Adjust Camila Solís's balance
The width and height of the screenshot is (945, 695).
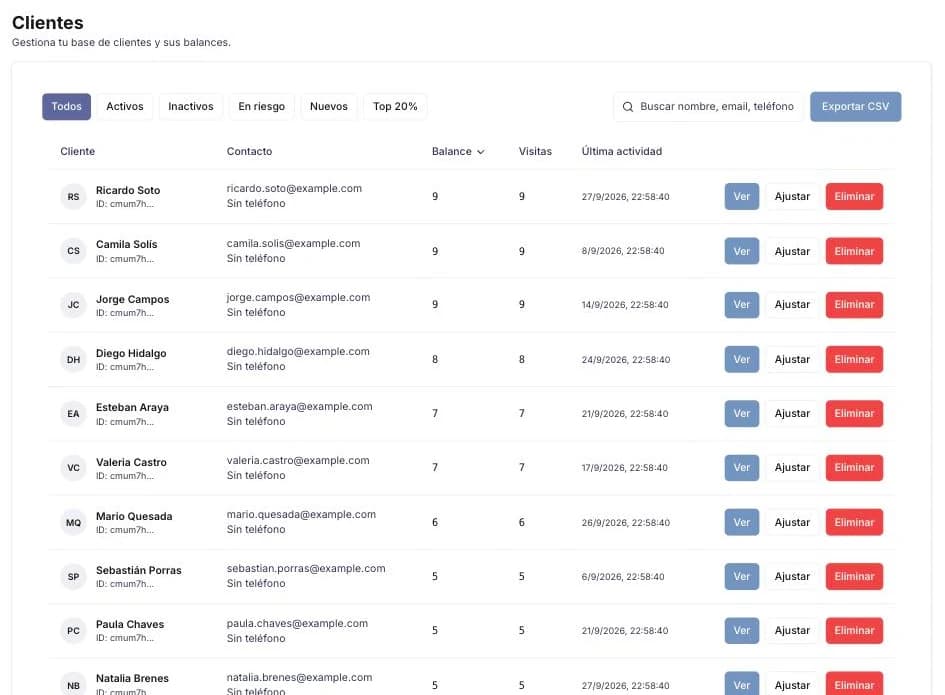point(792,251)
